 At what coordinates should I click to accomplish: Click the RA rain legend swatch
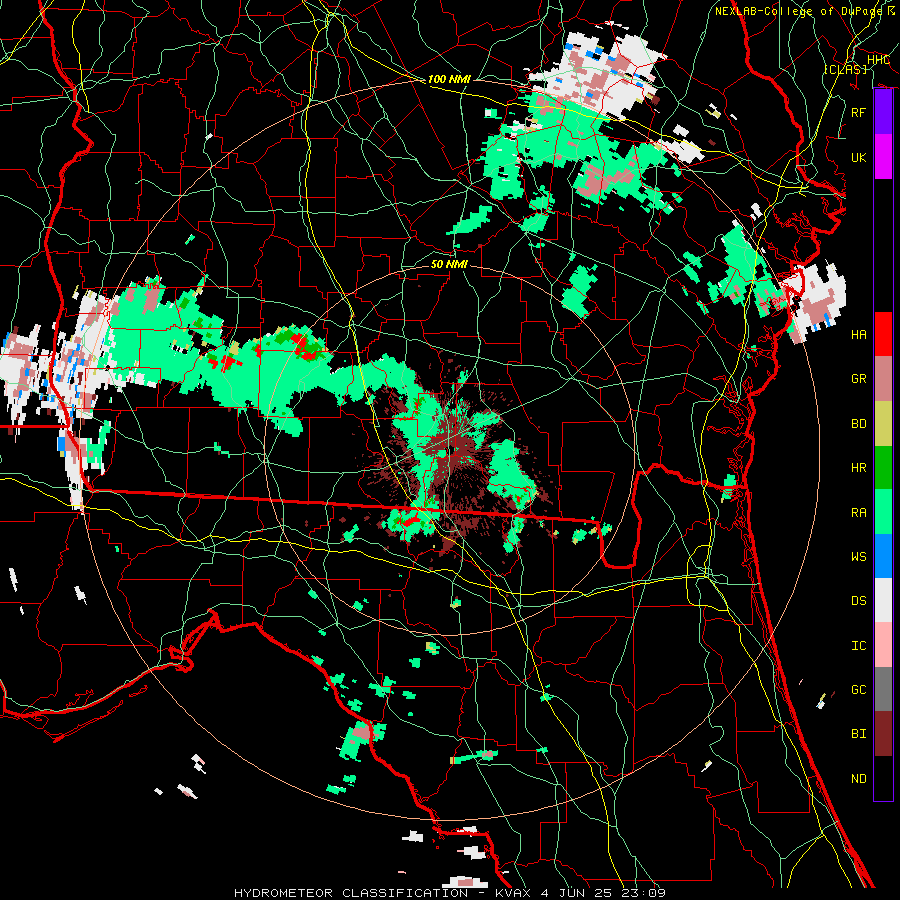pos(883,512)
